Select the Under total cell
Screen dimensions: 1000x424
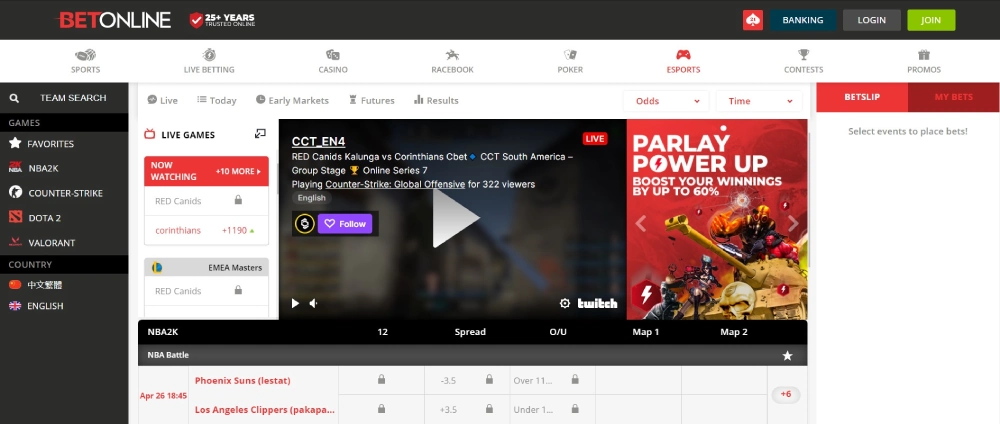[552, 409]
